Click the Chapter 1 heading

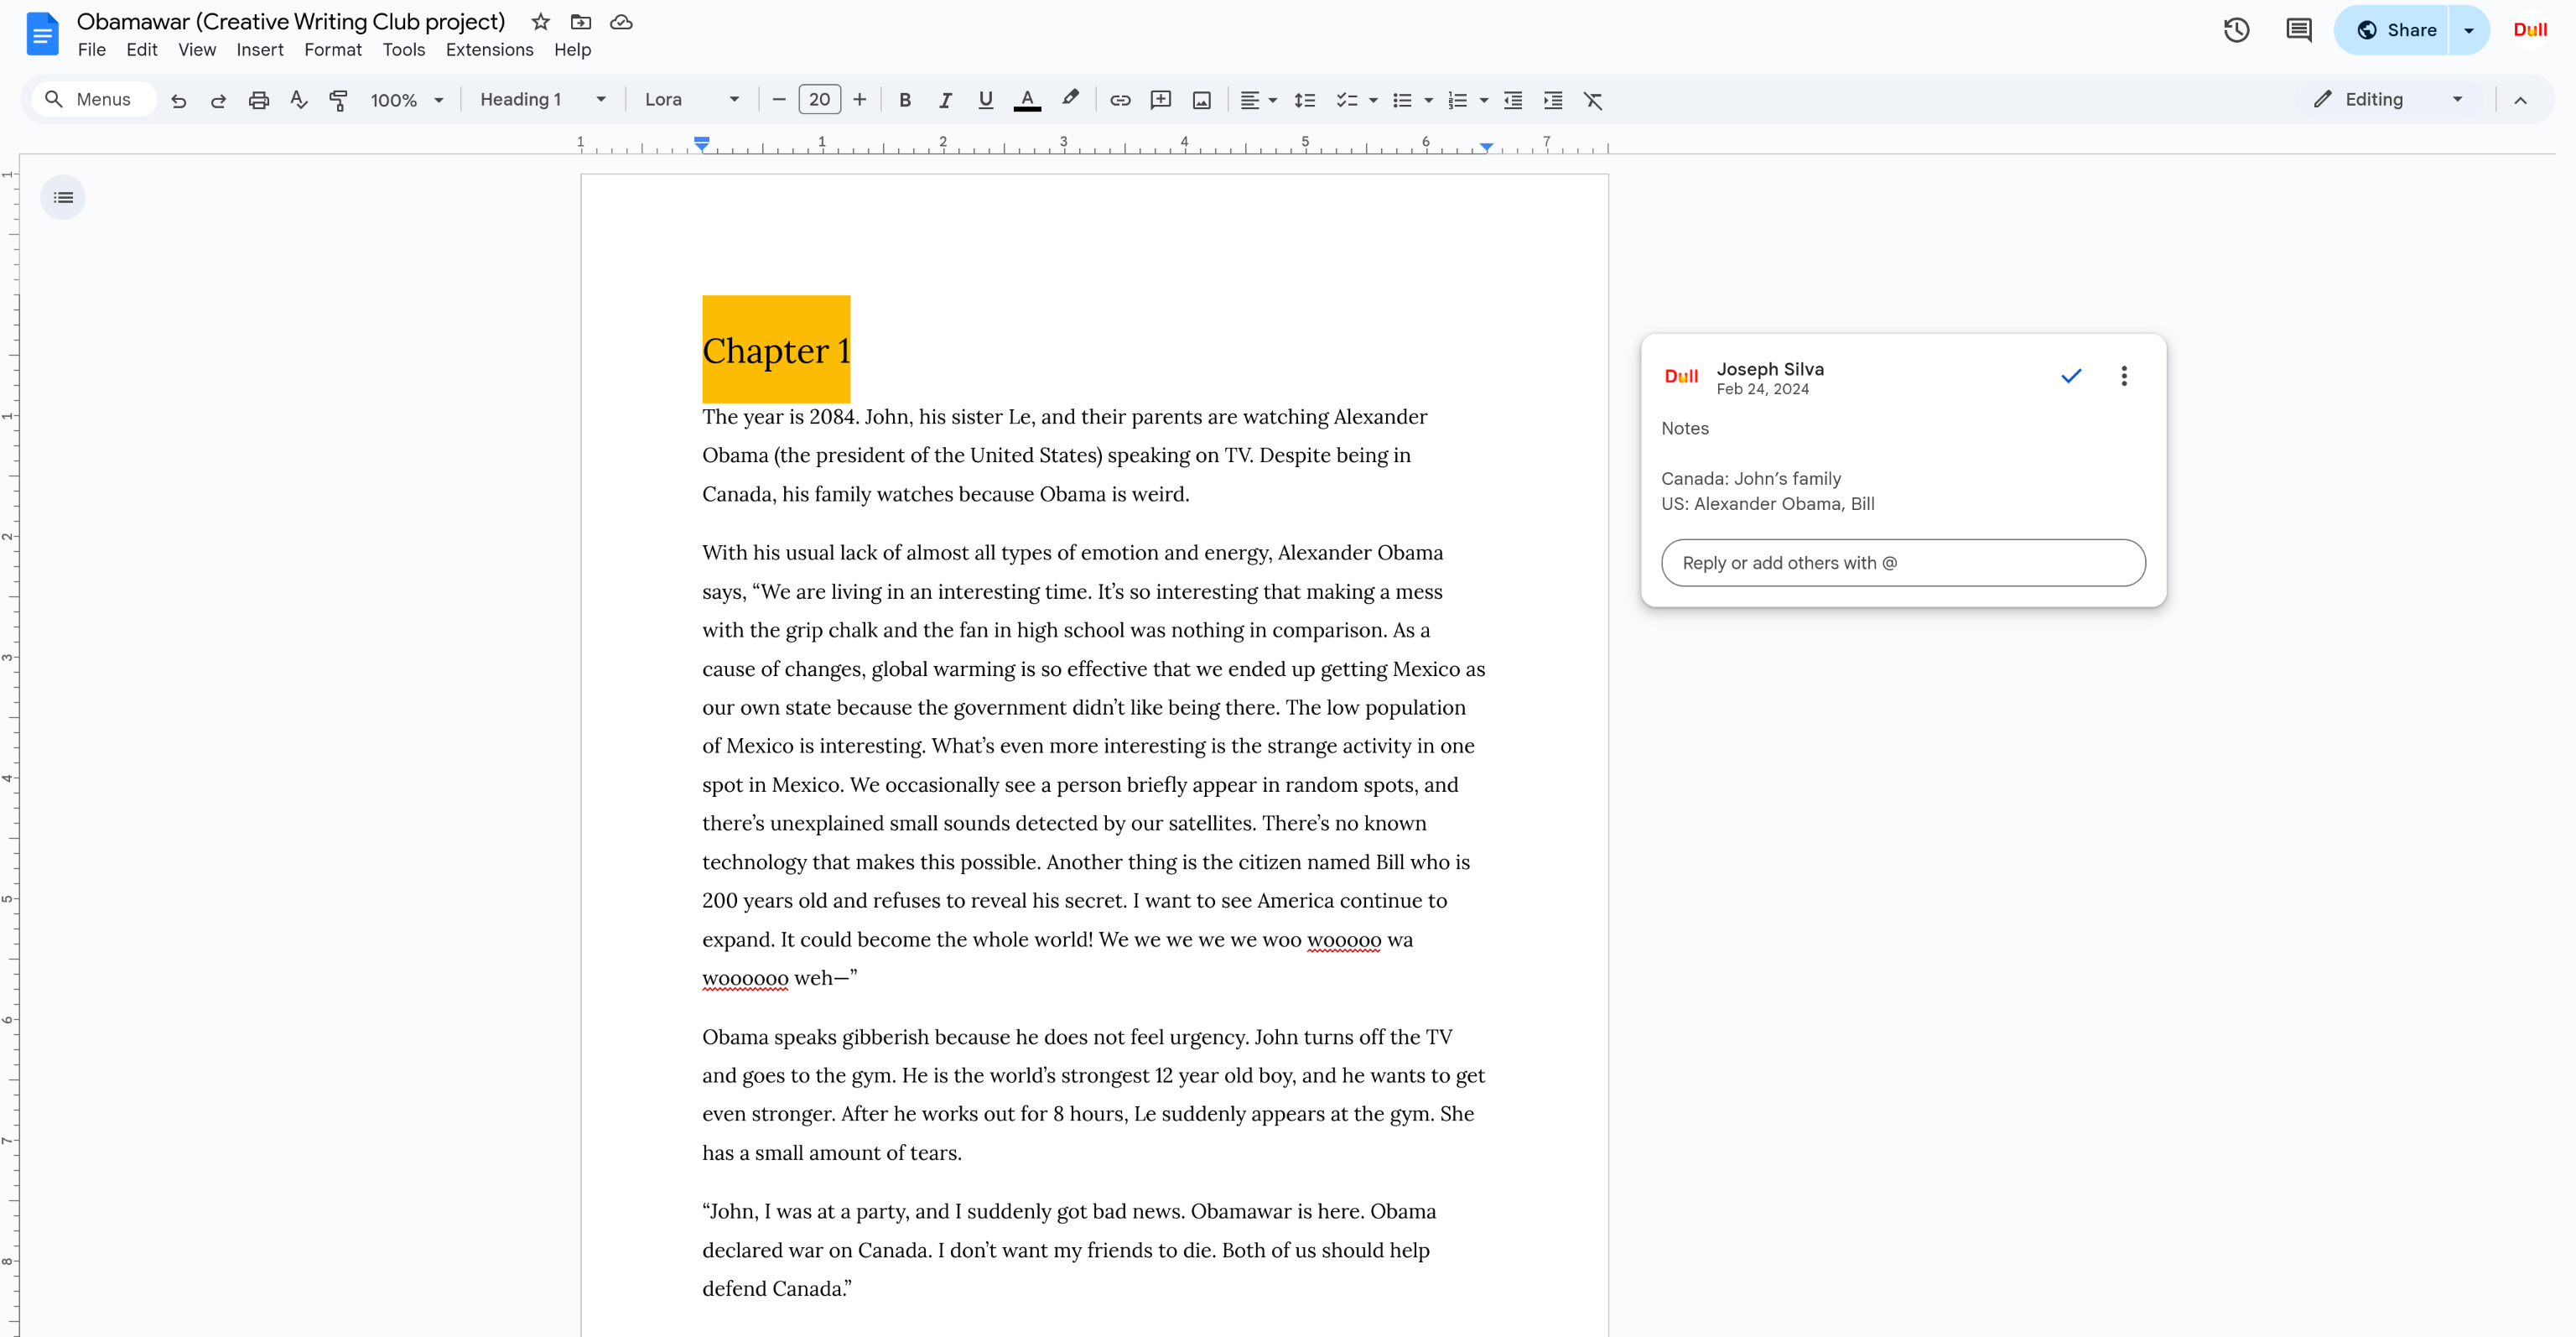point(776,350)
